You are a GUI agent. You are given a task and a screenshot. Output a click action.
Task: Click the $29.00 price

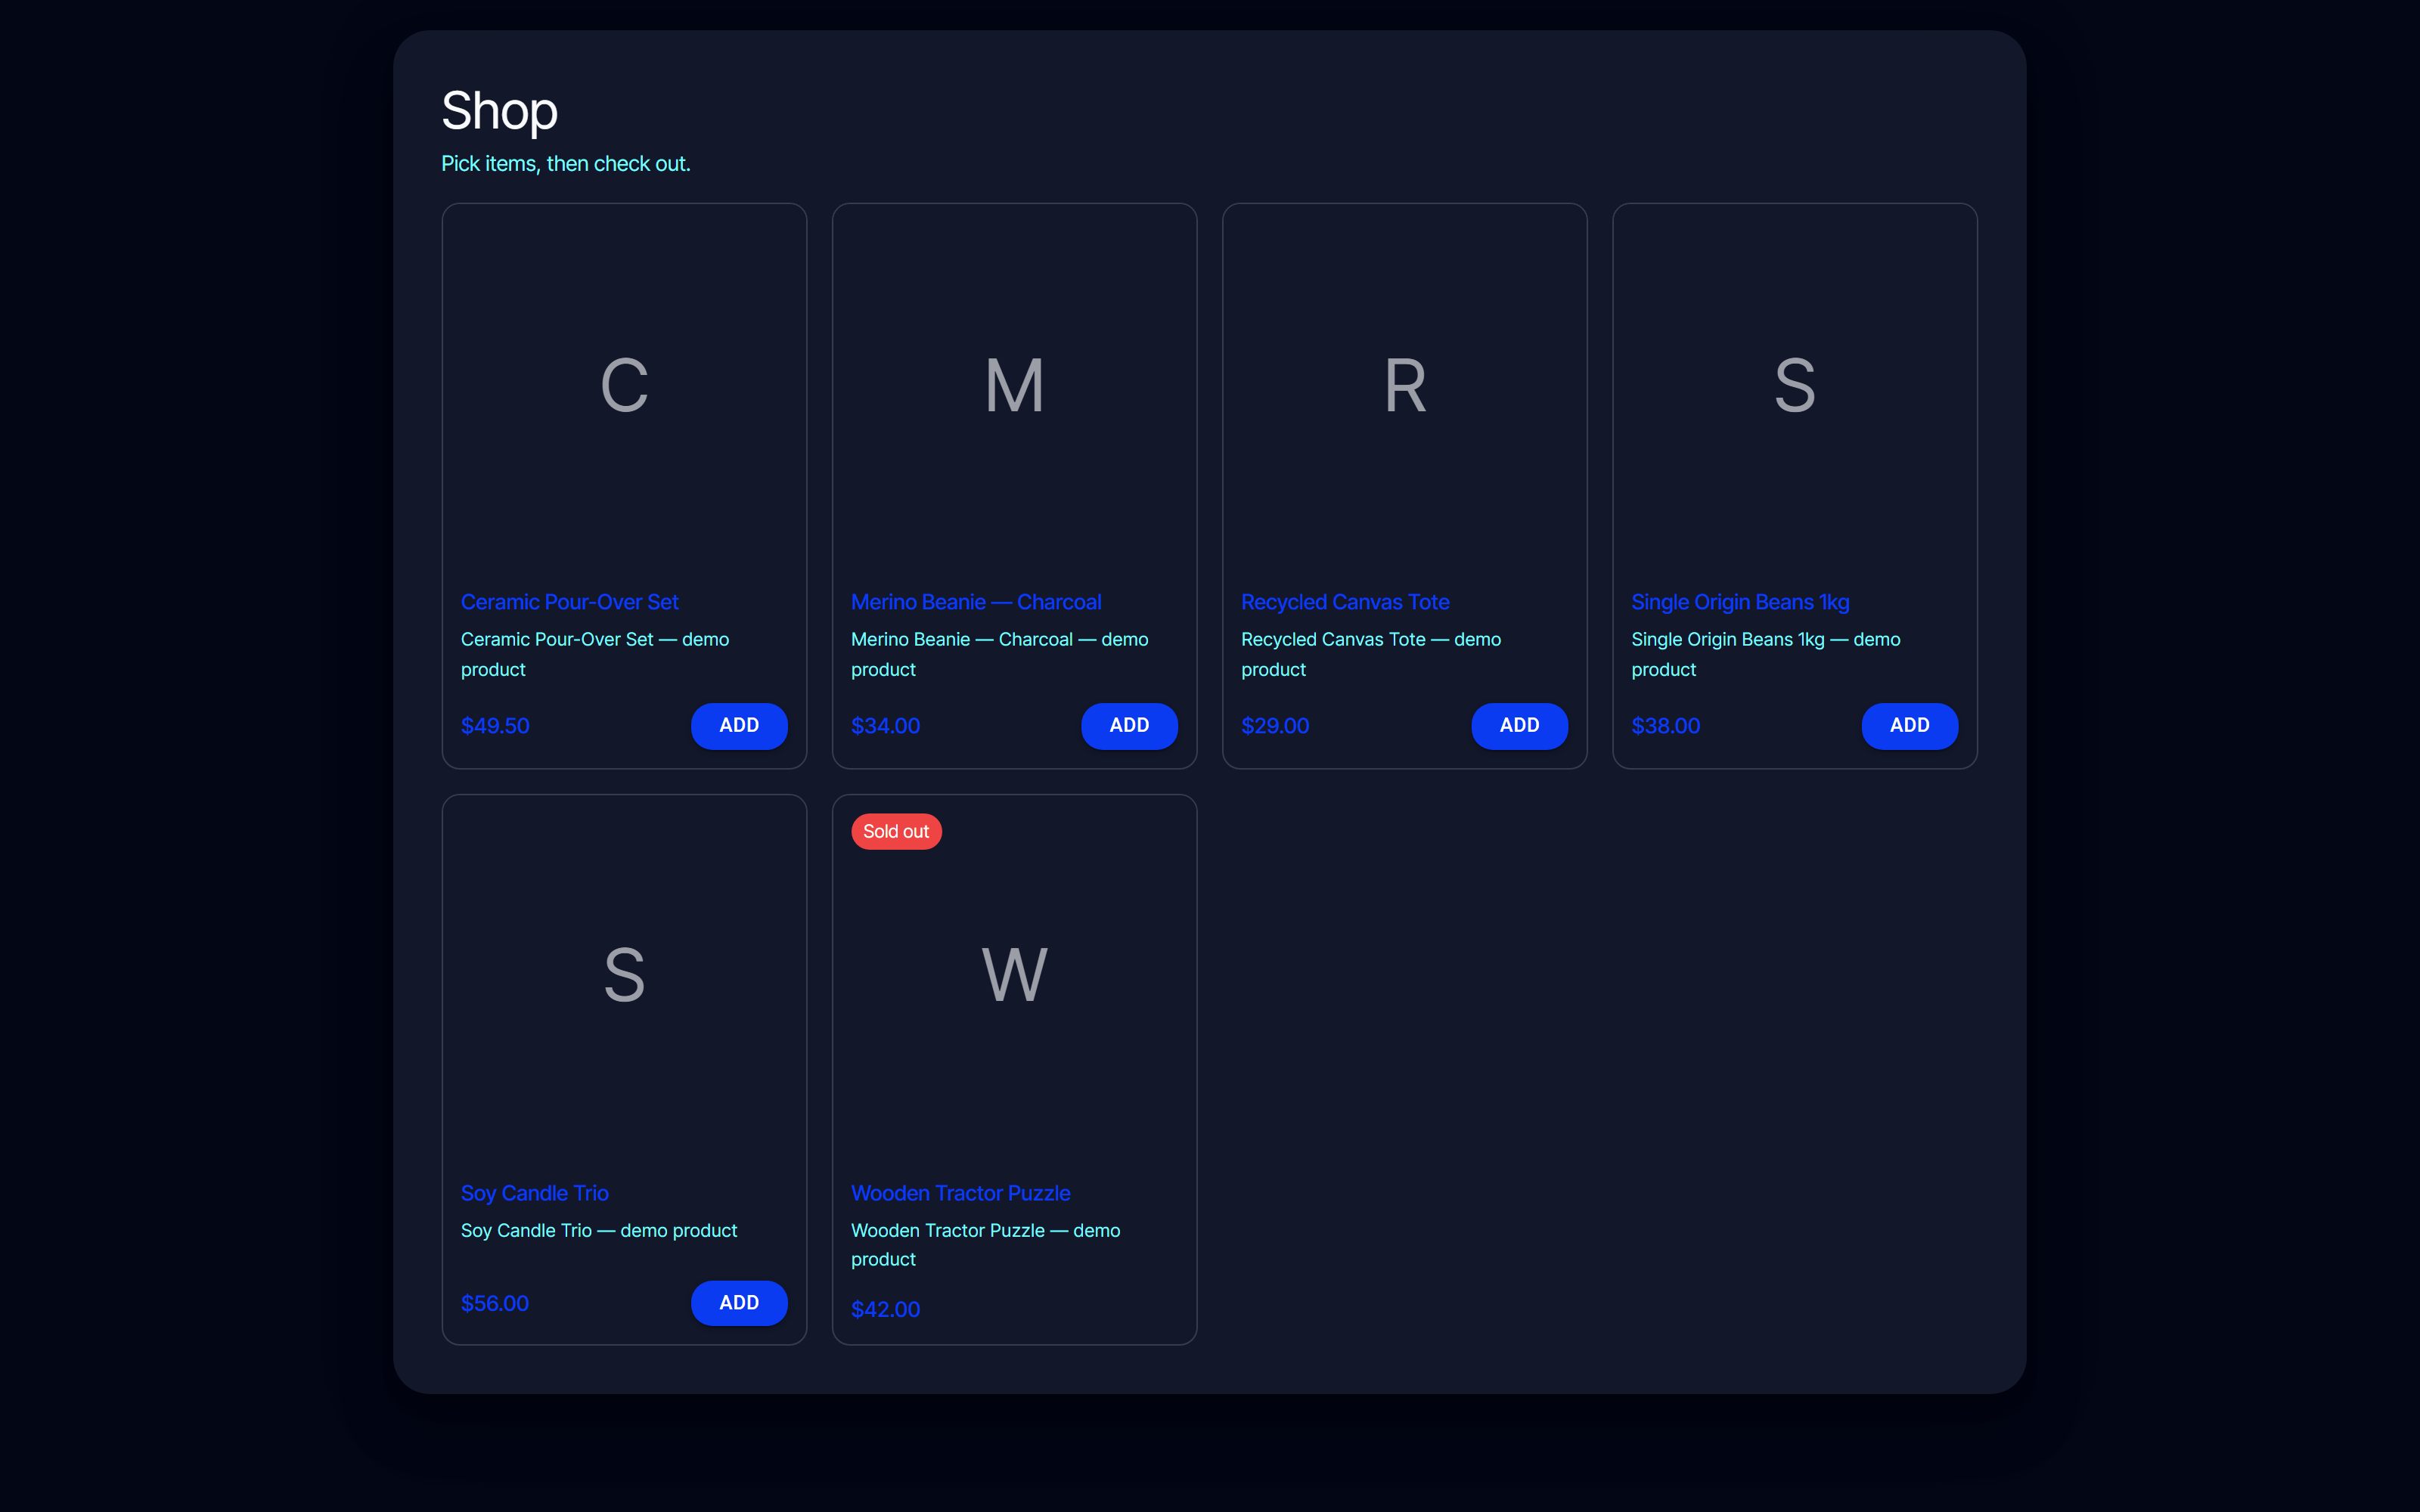pos(1275,726)
